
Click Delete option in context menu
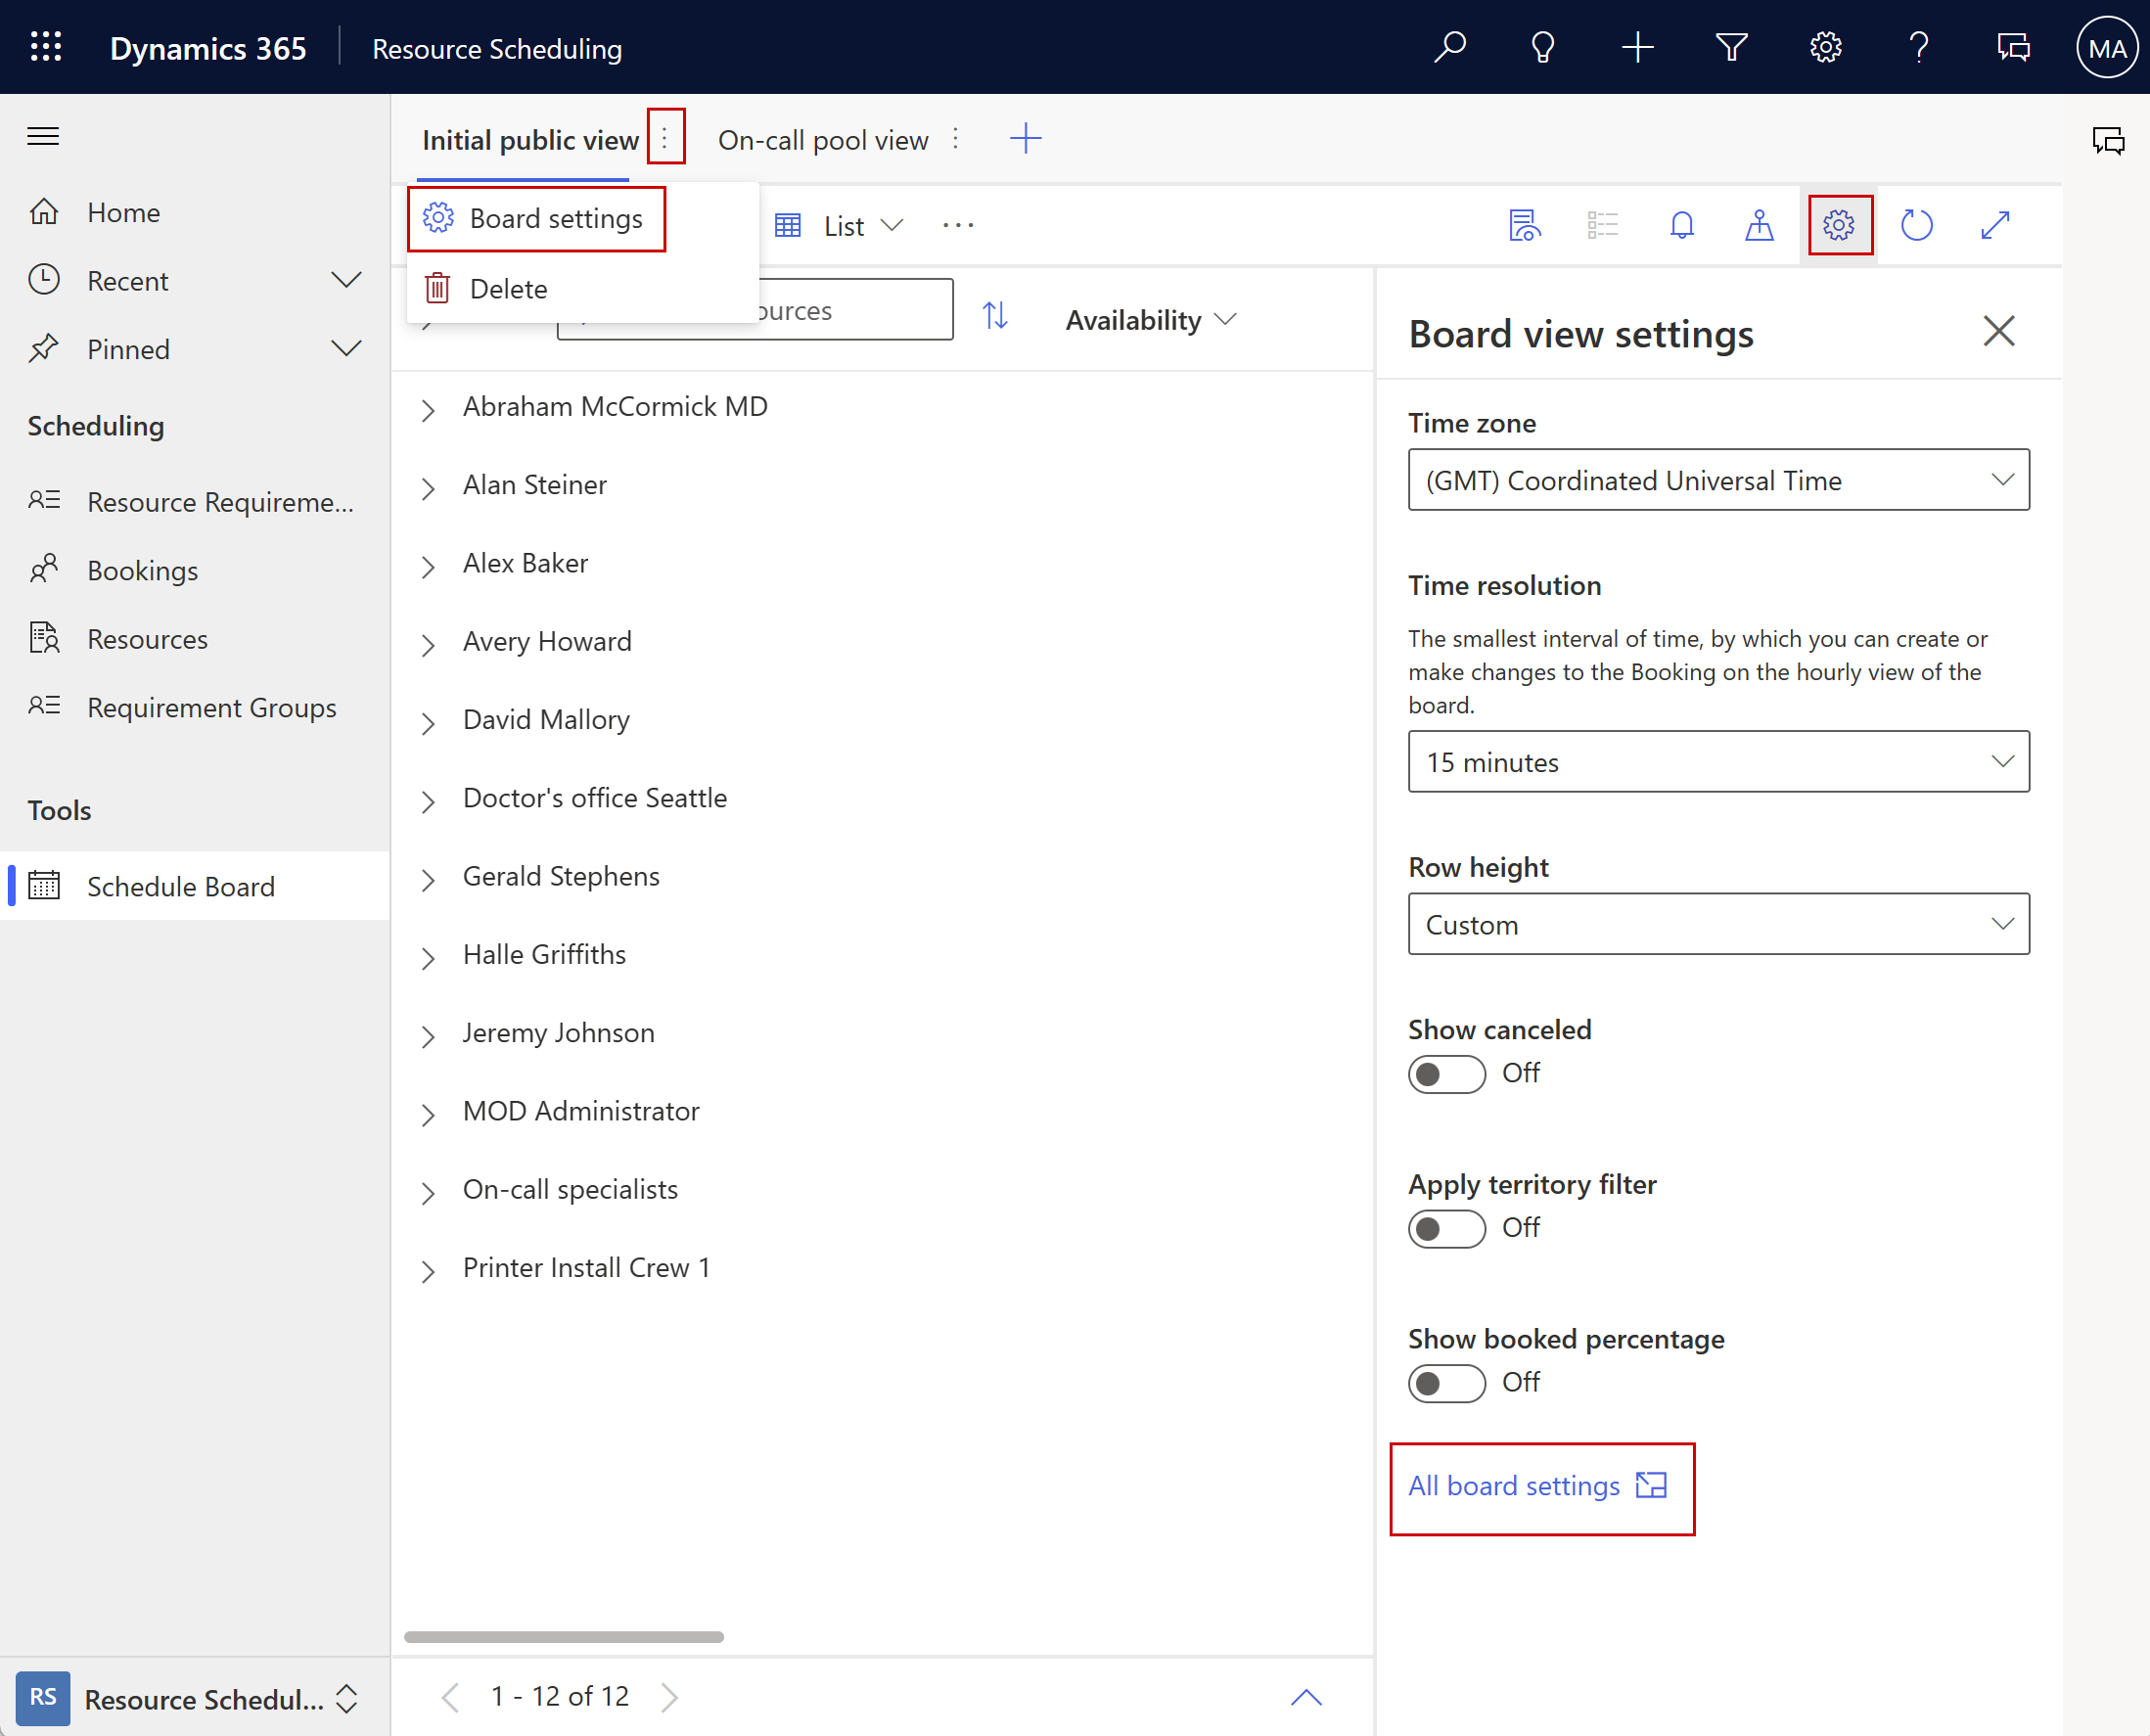coord(507,285)
